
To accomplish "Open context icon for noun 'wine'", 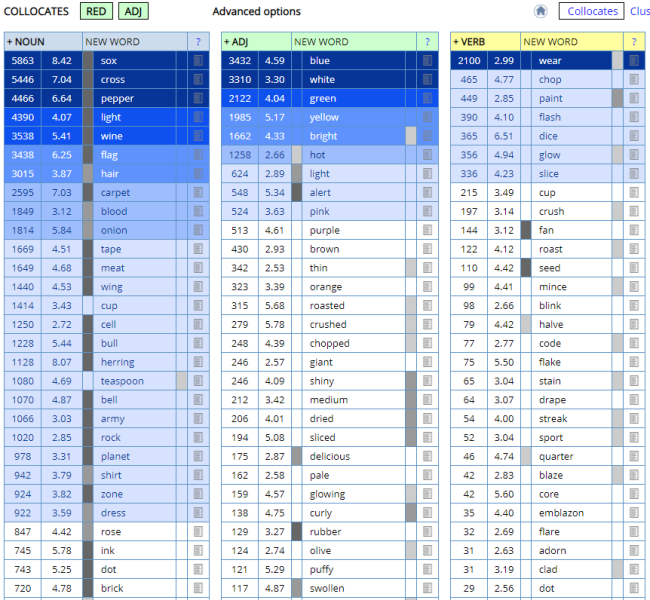I will (x=198, y=136).
